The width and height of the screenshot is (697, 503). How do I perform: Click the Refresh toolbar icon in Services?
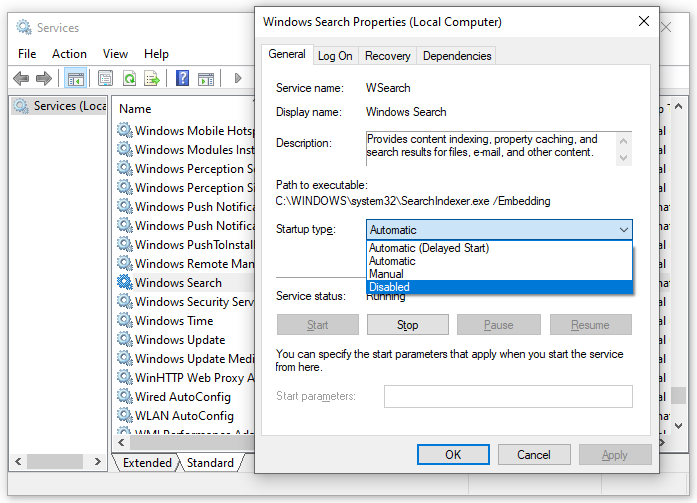point(129,79)
